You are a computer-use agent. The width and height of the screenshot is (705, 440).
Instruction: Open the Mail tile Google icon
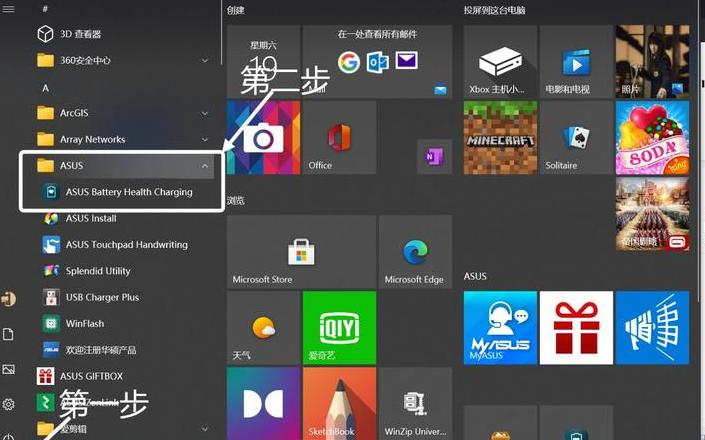(x=349, y=62)
